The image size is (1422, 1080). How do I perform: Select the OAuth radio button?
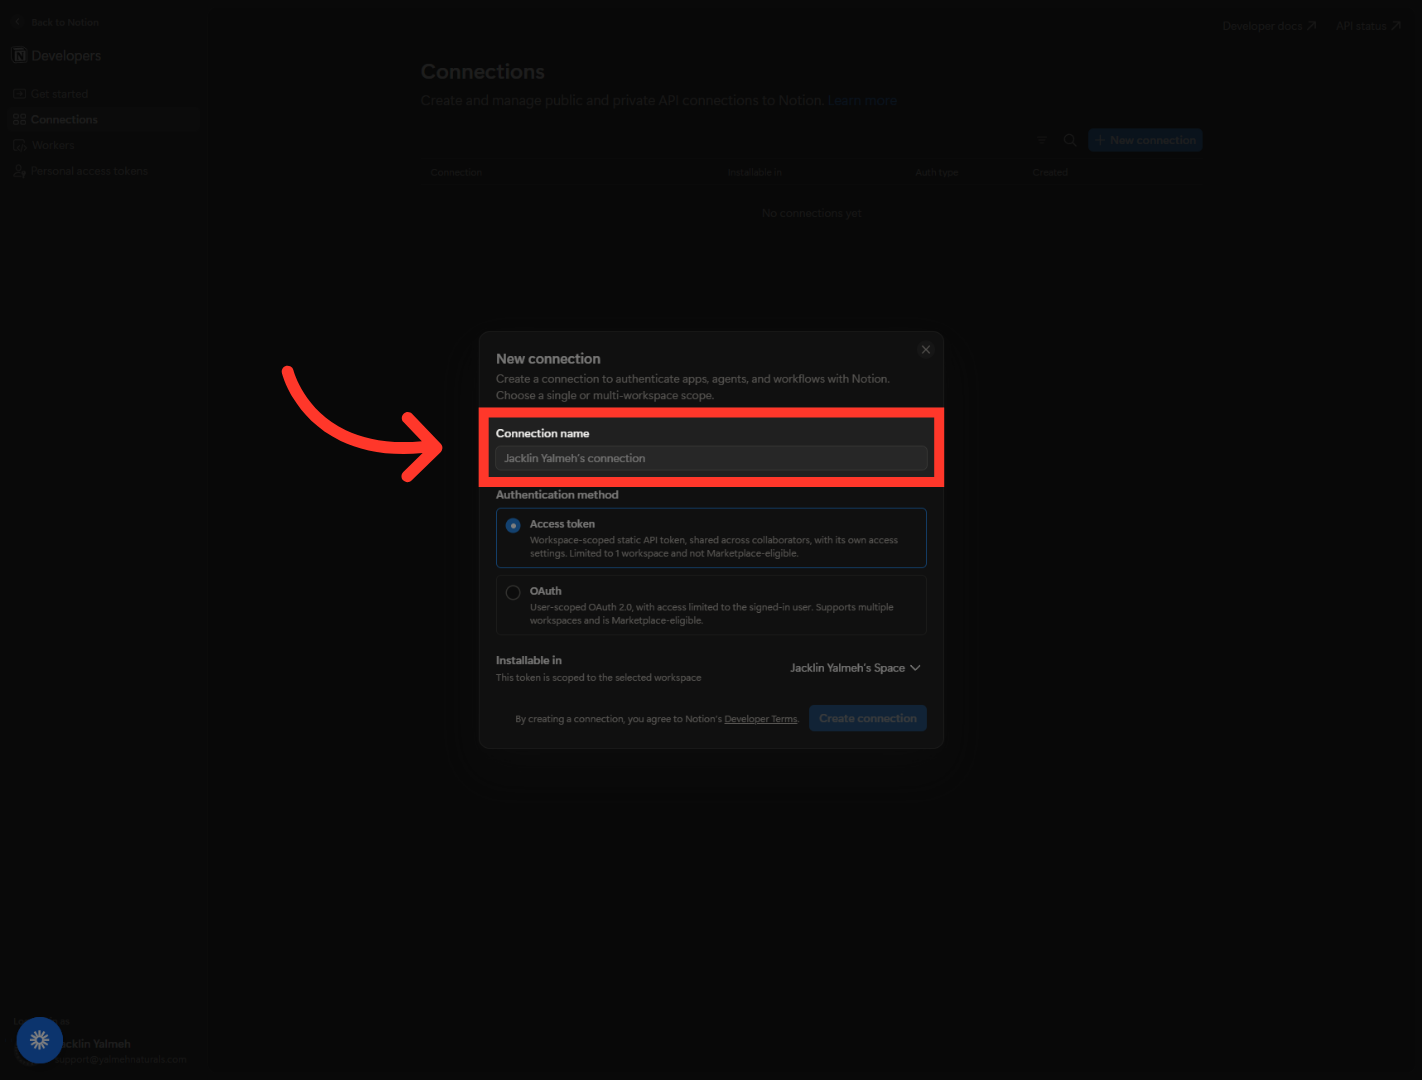[513, 592]
